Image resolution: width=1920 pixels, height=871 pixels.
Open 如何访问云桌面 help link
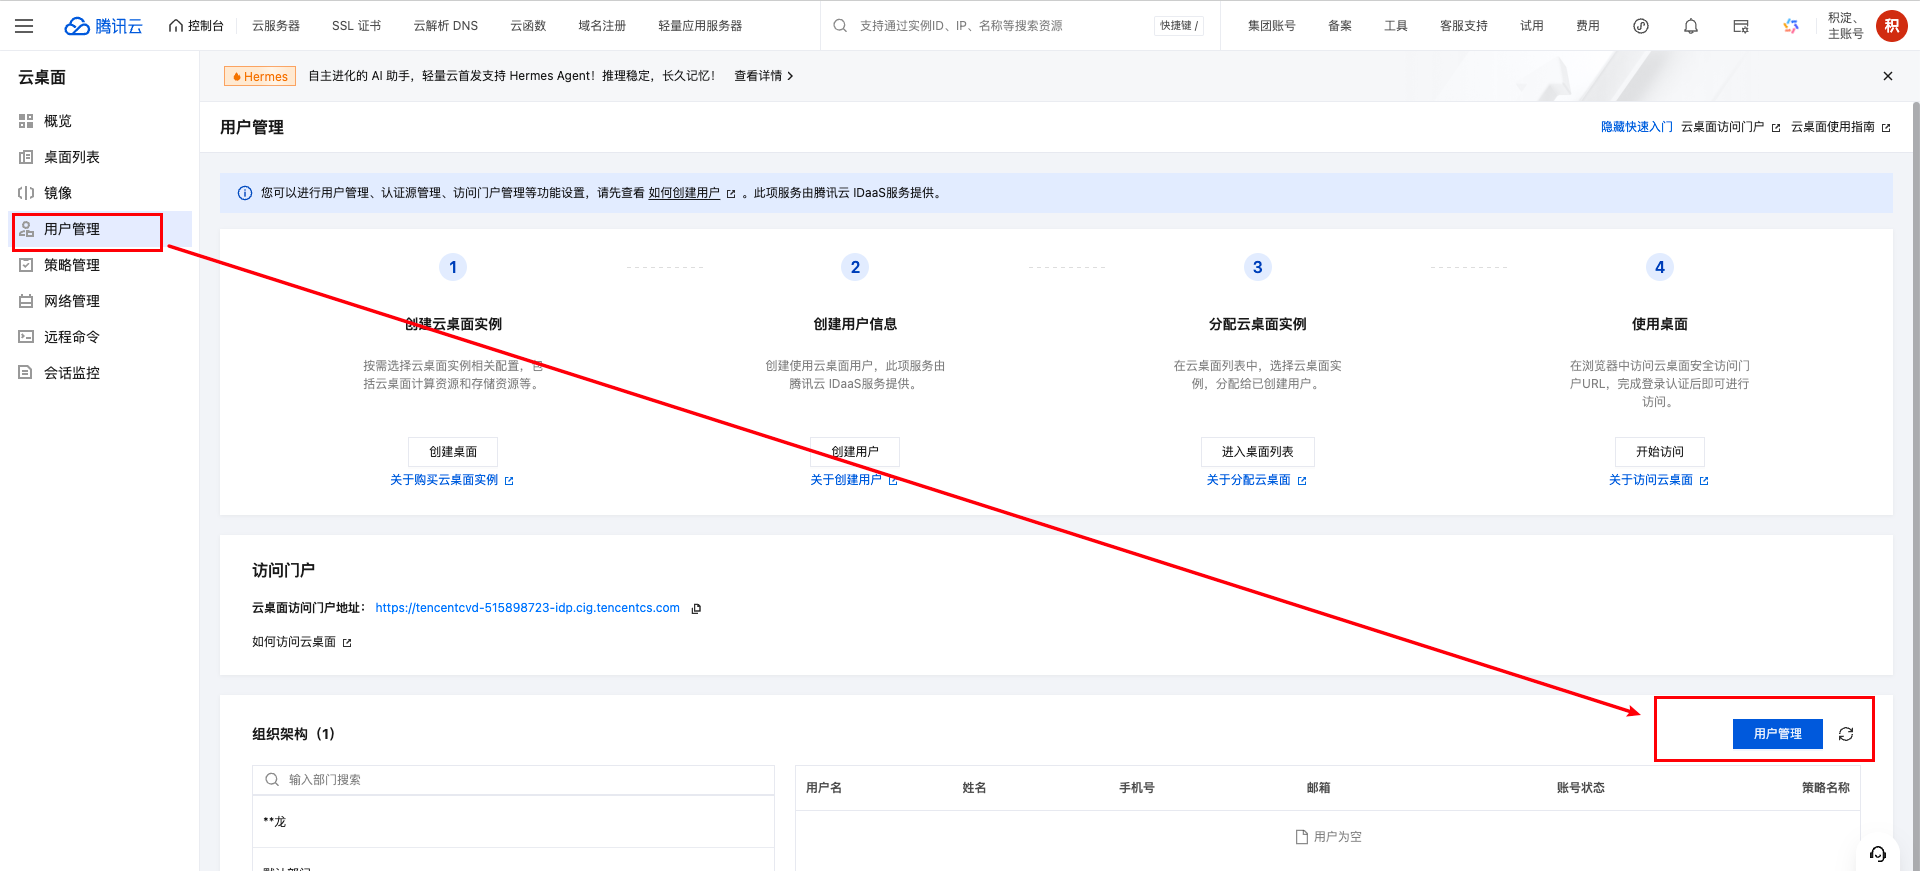301,642
